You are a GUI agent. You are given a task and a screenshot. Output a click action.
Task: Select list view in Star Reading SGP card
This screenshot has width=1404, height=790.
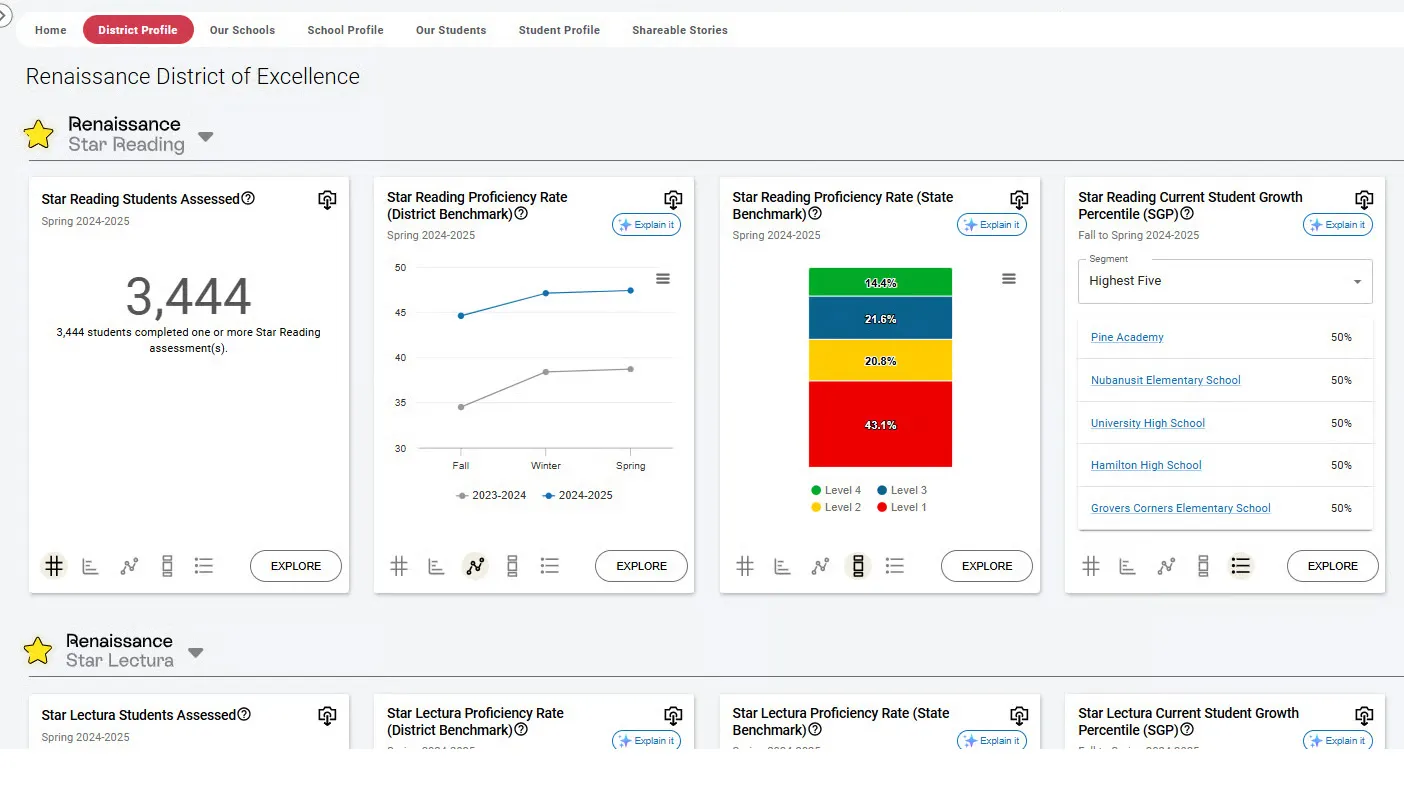pyautogui.click(x=1240, y=566)
